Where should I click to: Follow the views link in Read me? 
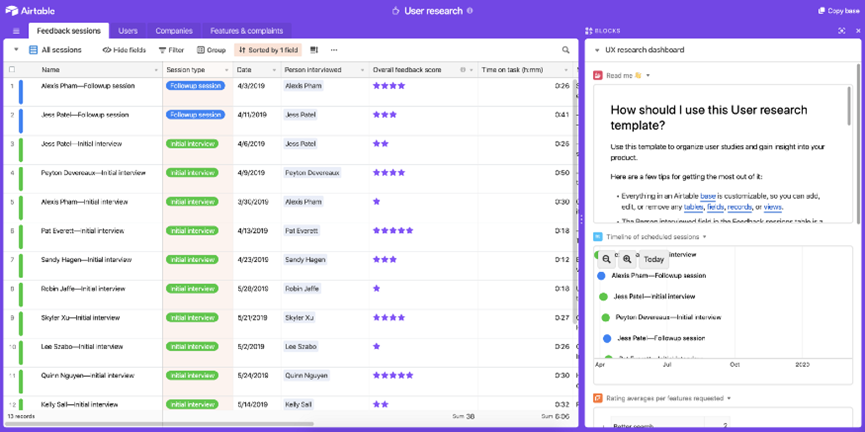click(772, 207)
